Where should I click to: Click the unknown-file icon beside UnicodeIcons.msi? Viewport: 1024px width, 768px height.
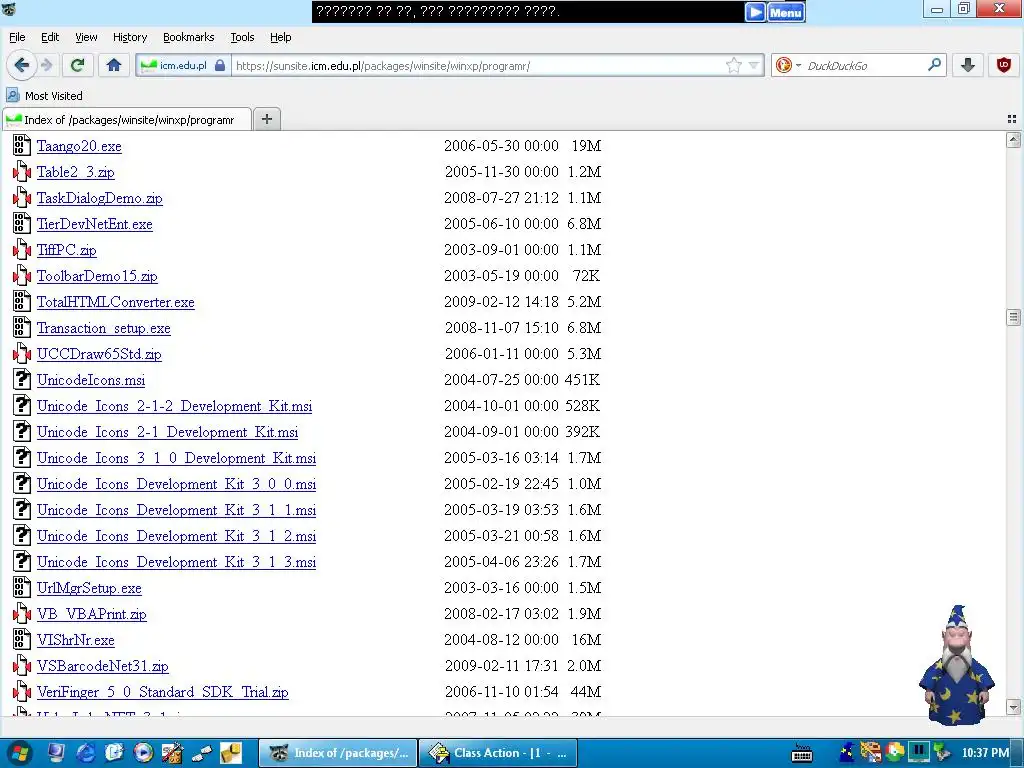coord(22,380)
